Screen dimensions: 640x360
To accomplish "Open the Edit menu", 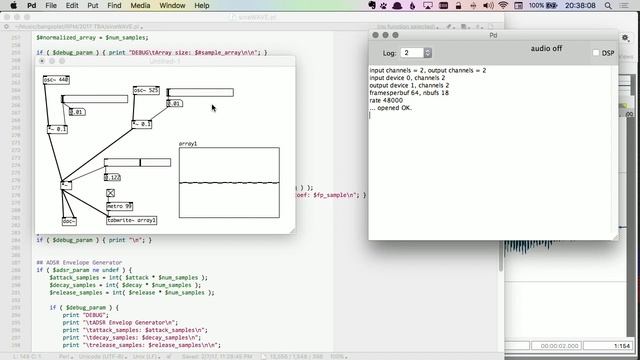I will 72,5.
